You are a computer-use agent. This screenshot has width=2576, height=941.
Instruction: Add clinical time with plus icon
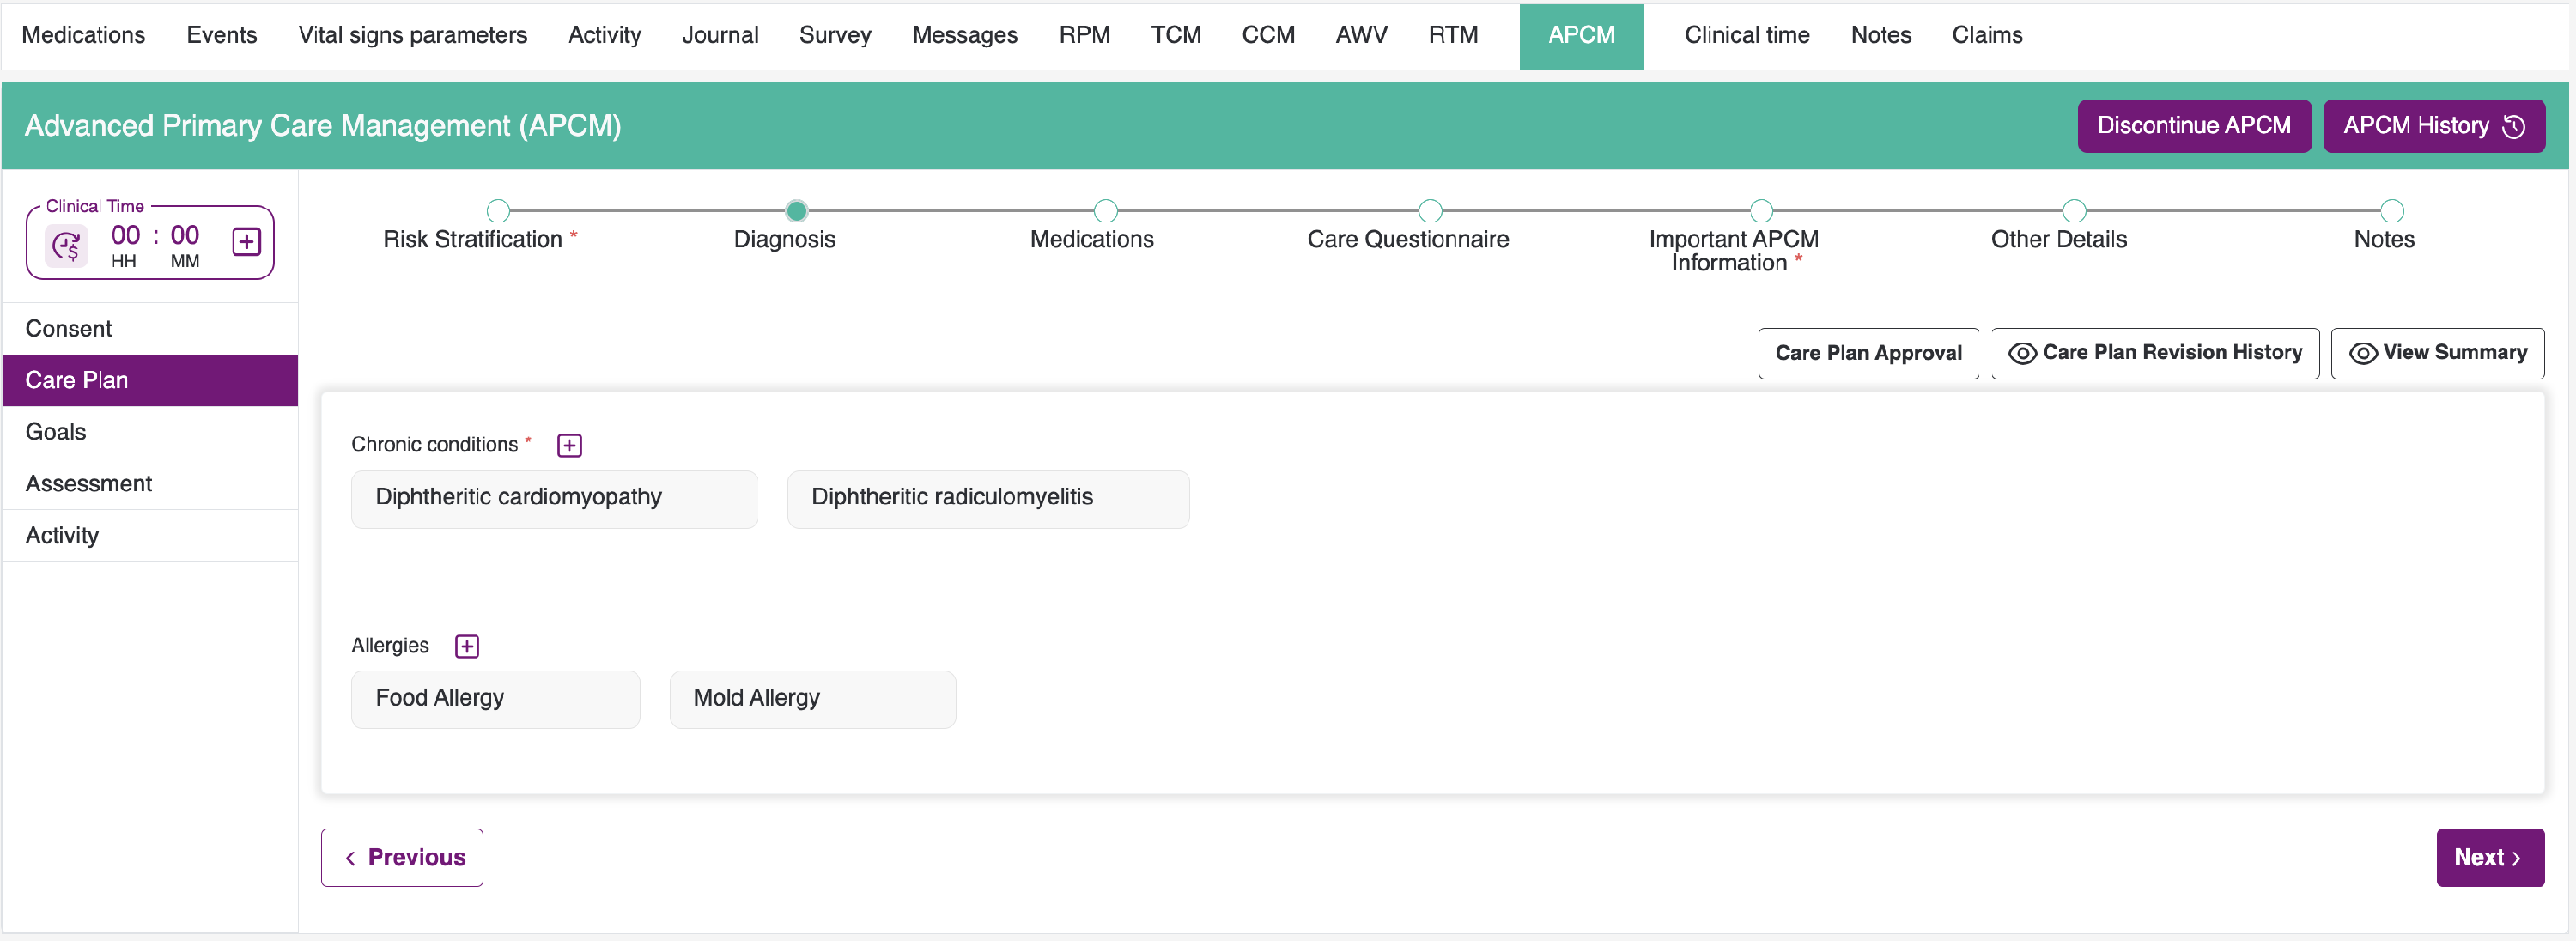coord(246,242)
